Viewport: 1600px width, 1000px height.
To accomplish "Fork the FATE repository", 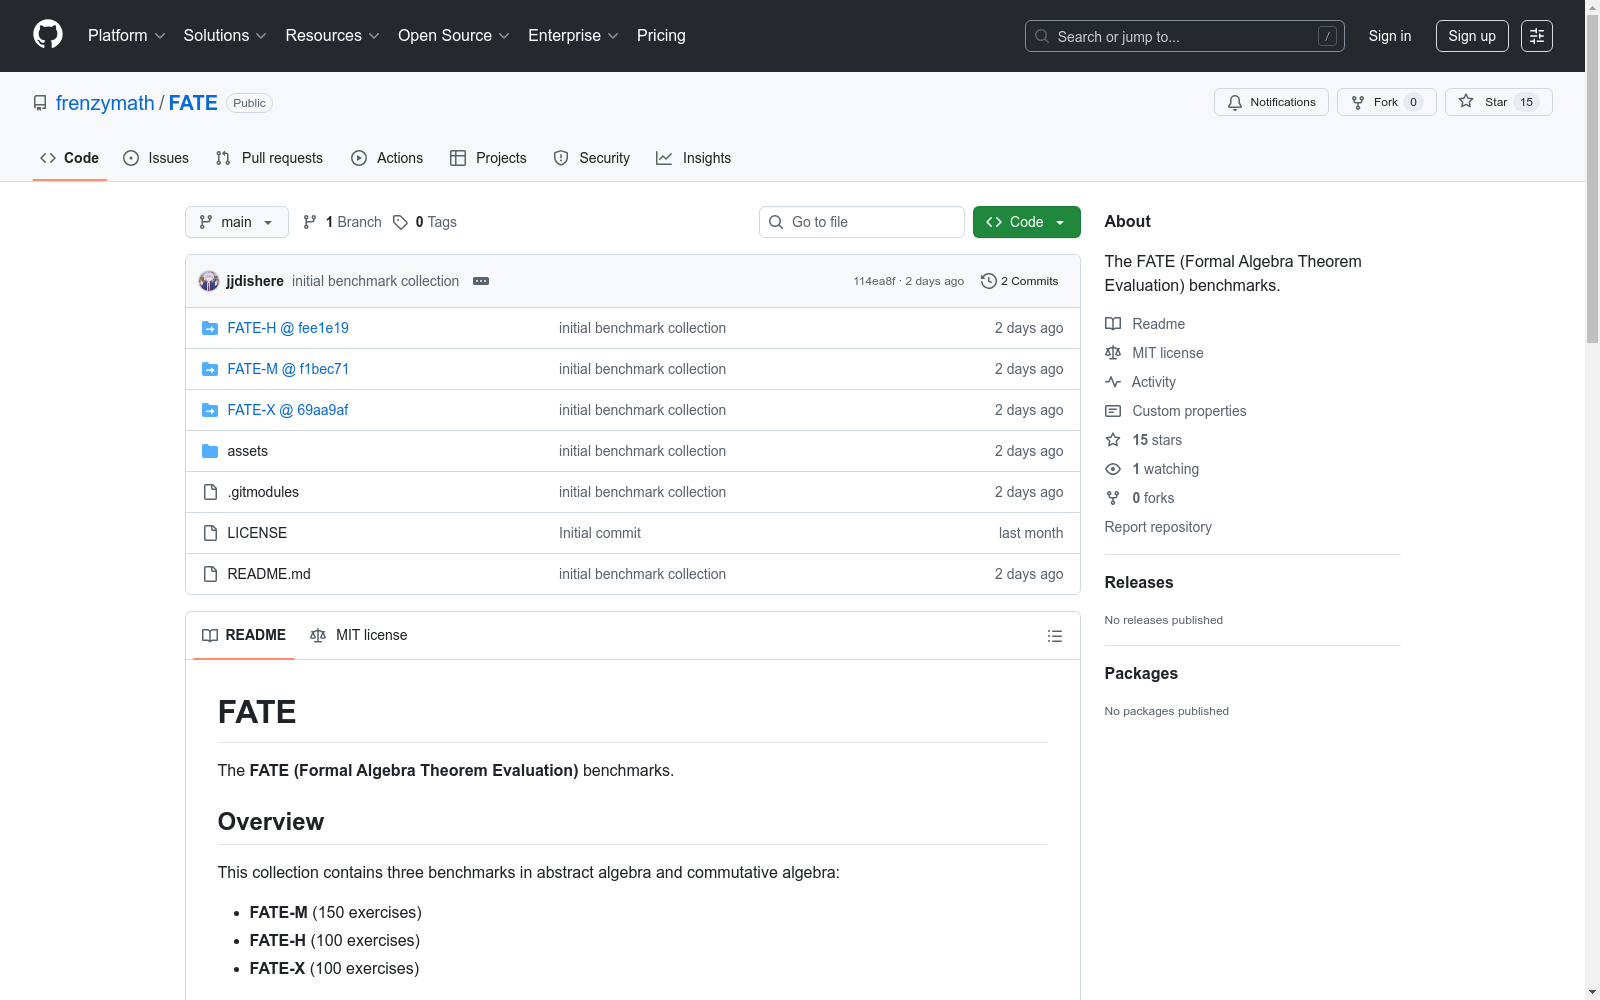I will coord(1387,102).
